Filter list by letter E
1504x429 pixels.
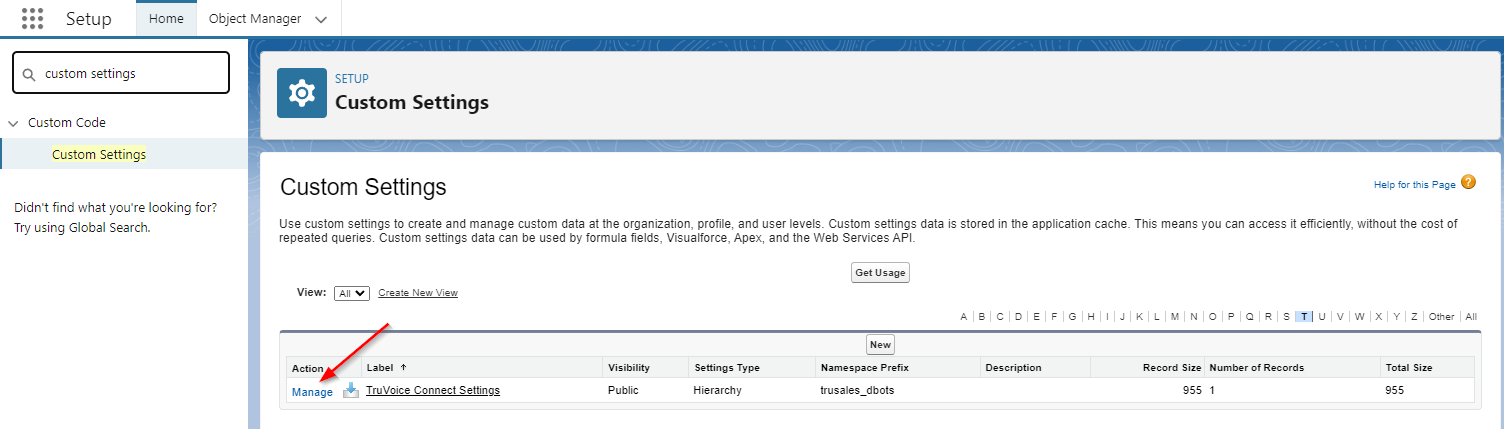click(1036, 317)
